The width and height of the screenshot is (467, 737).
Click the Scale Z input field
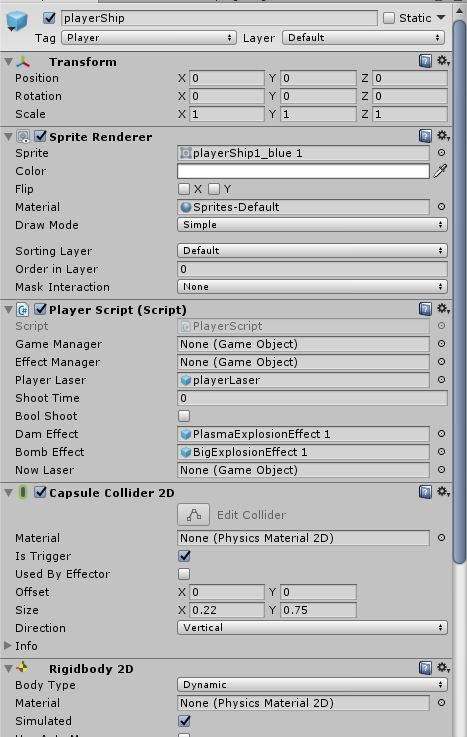click(410, 114)
